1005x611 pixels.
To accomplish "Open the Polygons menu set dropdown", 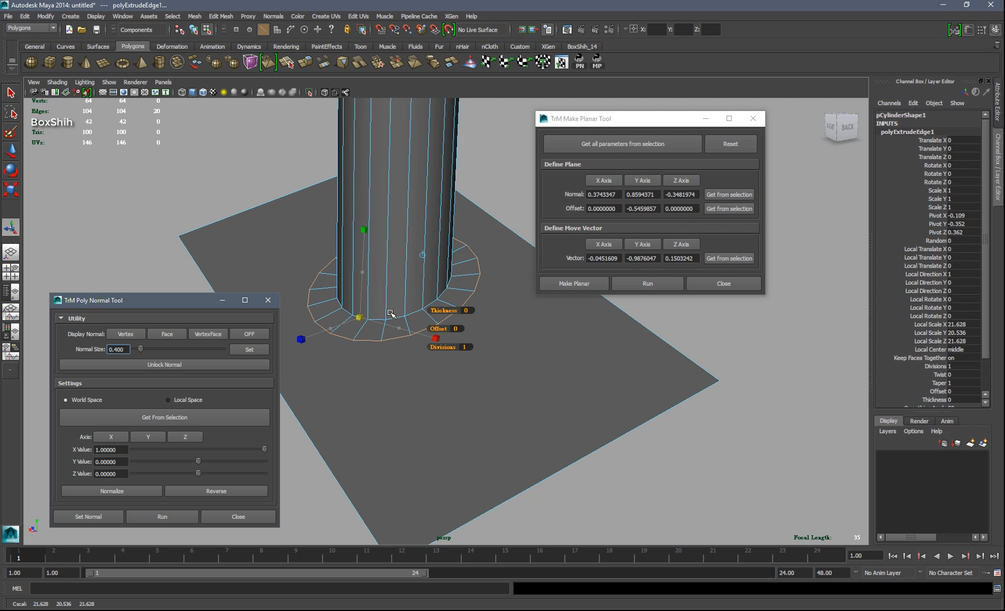I will pyautogui.click(x=32, y=28).
